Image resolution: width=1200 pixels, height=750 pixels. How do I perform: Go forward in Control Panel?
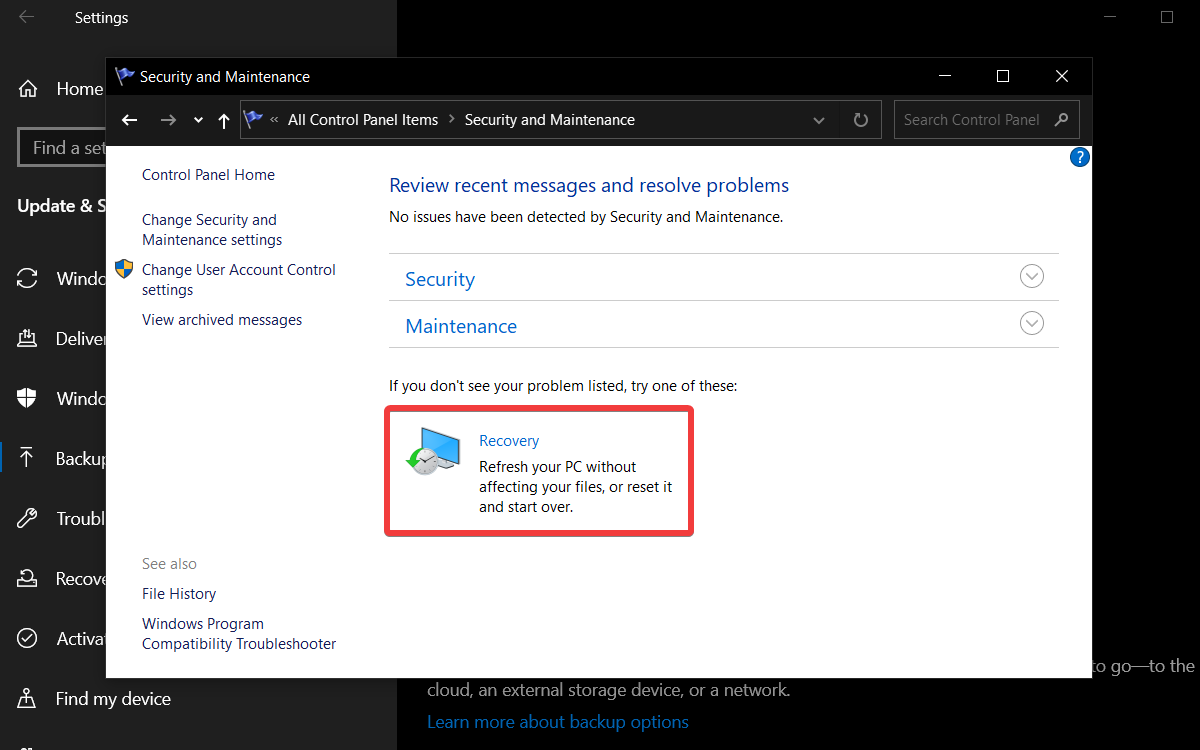click(x=168, y=120)
